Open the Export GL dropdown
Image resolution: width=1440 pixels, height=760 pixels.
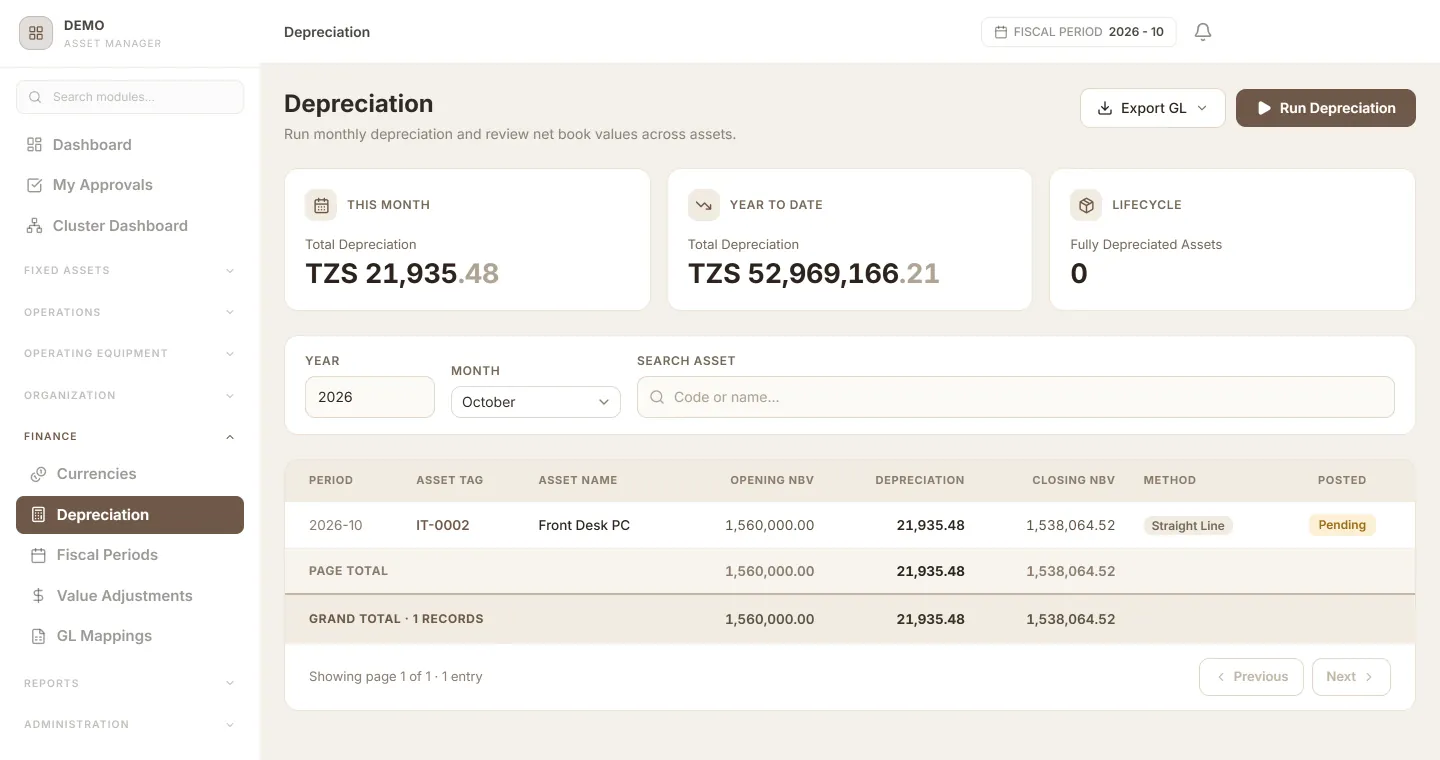1153,108
